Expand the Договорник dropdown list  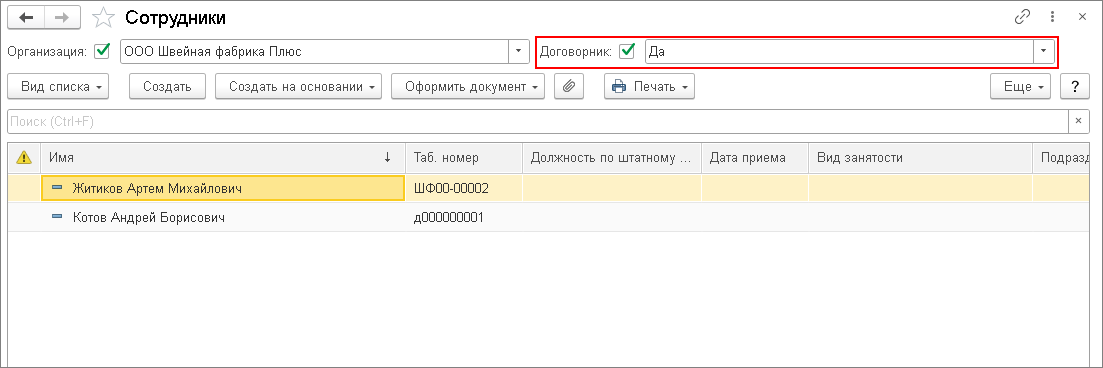pos(1043,51)
